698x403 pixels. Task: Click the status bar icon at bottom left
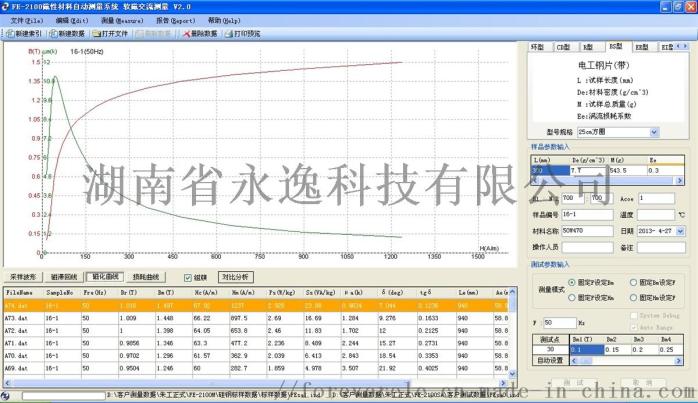pyautogui.click(x=5, y=395)
